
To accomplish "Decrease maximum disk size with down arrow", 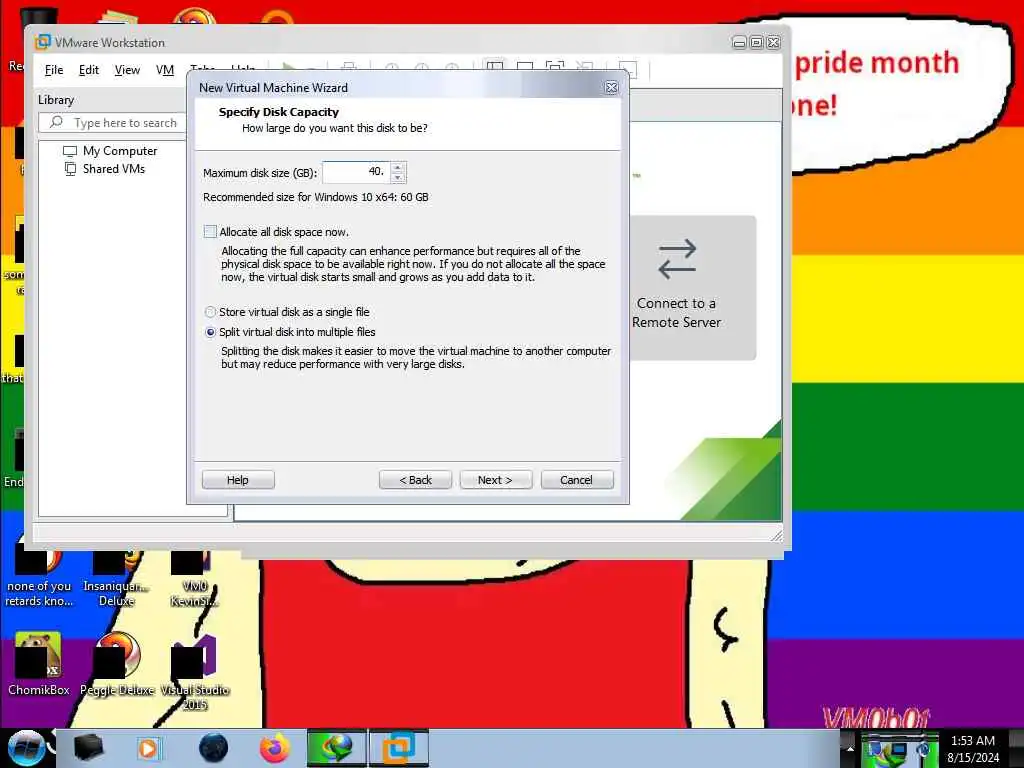I will (398, 178).
